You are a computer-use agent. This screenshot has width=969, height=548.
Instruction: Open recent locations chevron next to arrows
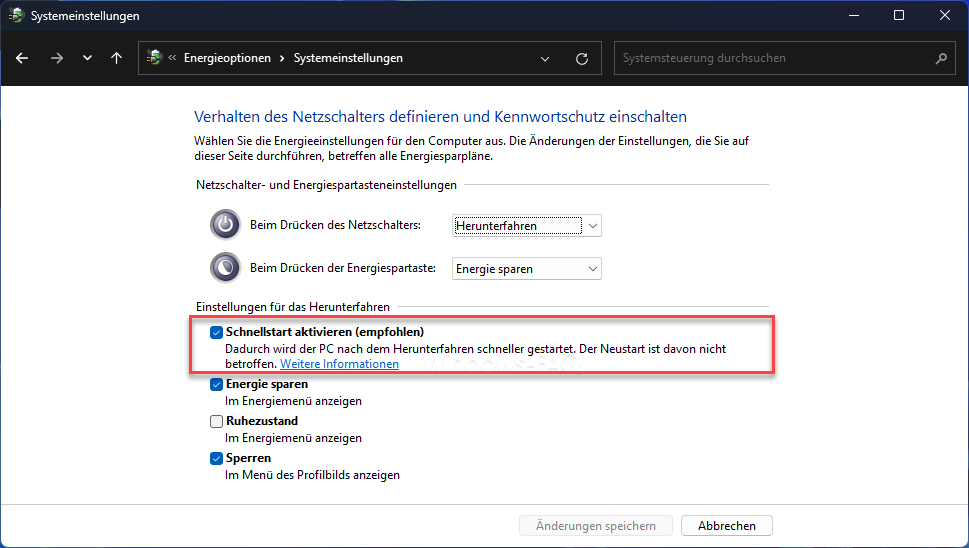(x=87, y=58)
